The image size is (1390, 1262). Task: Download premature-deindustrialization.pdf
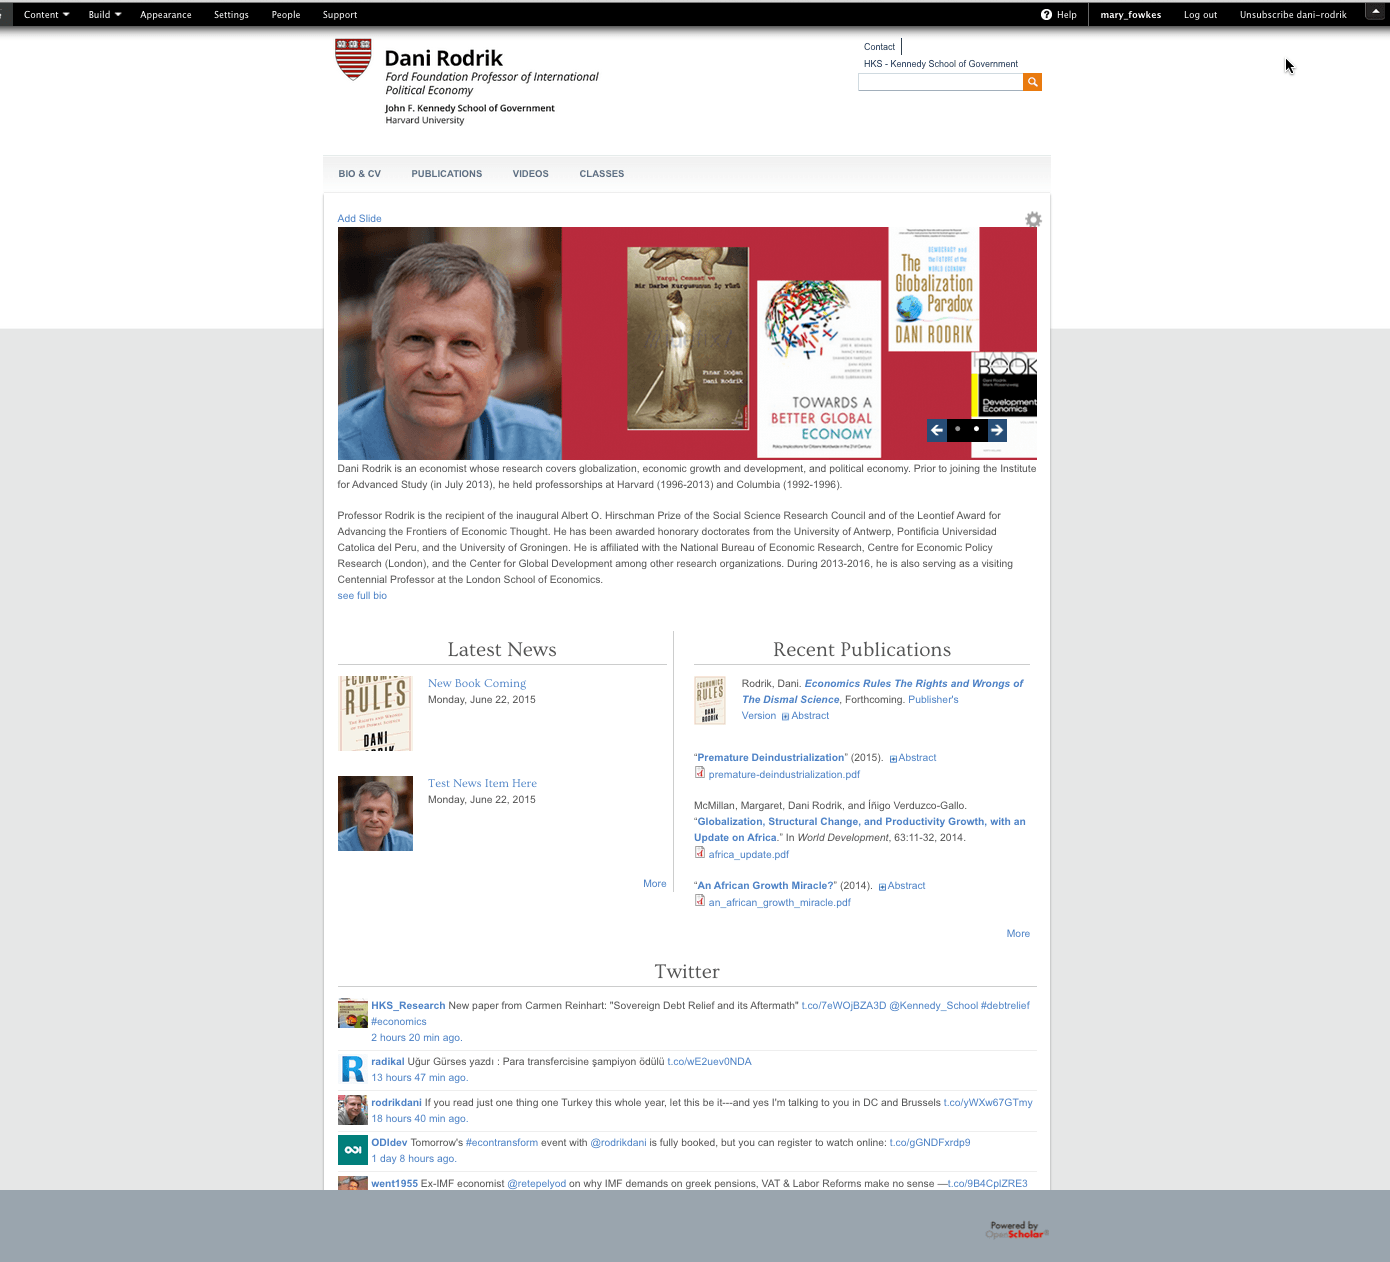click(x=784, y=775)
